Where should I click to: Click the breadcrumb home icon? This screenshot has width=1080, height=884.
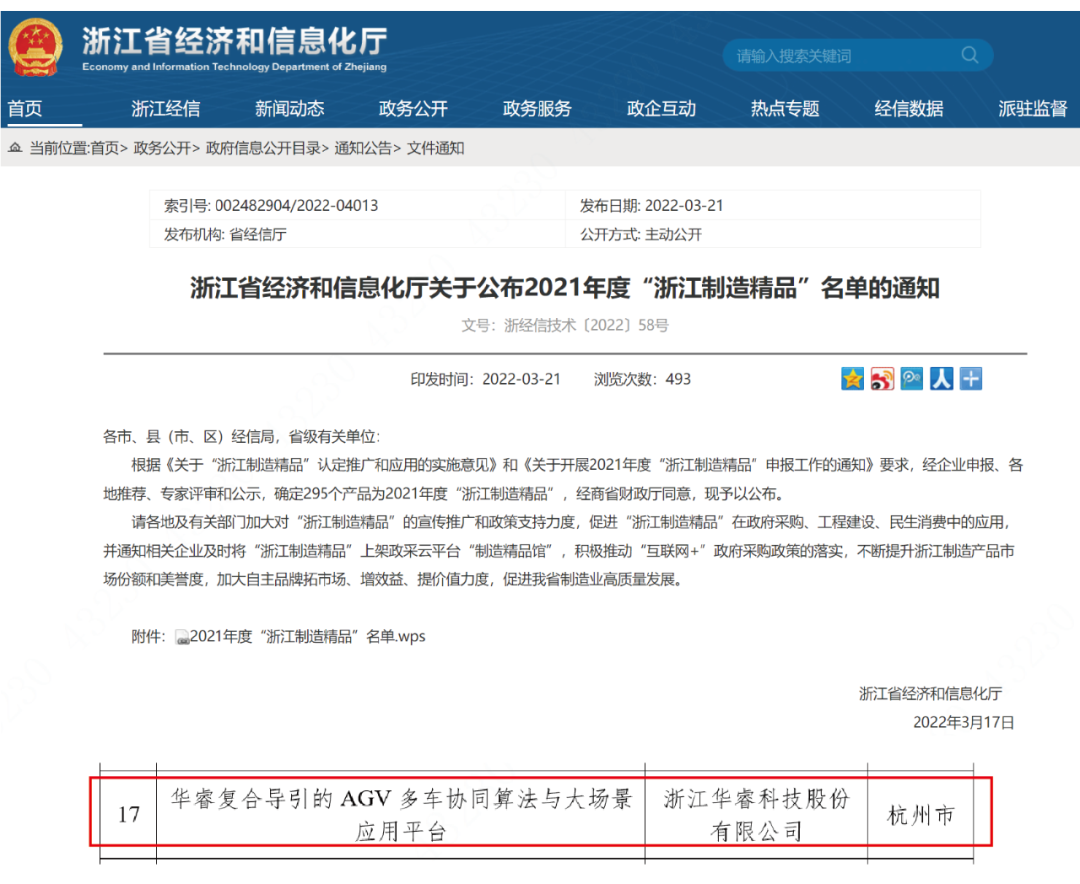pos(15,147)
